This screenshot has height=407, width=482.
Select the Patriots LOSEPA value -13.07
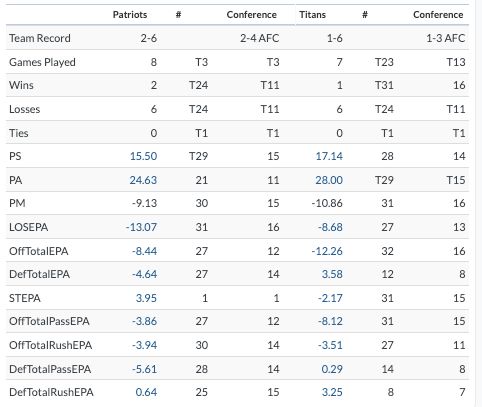pyautogui.click(x=141, y=227)
